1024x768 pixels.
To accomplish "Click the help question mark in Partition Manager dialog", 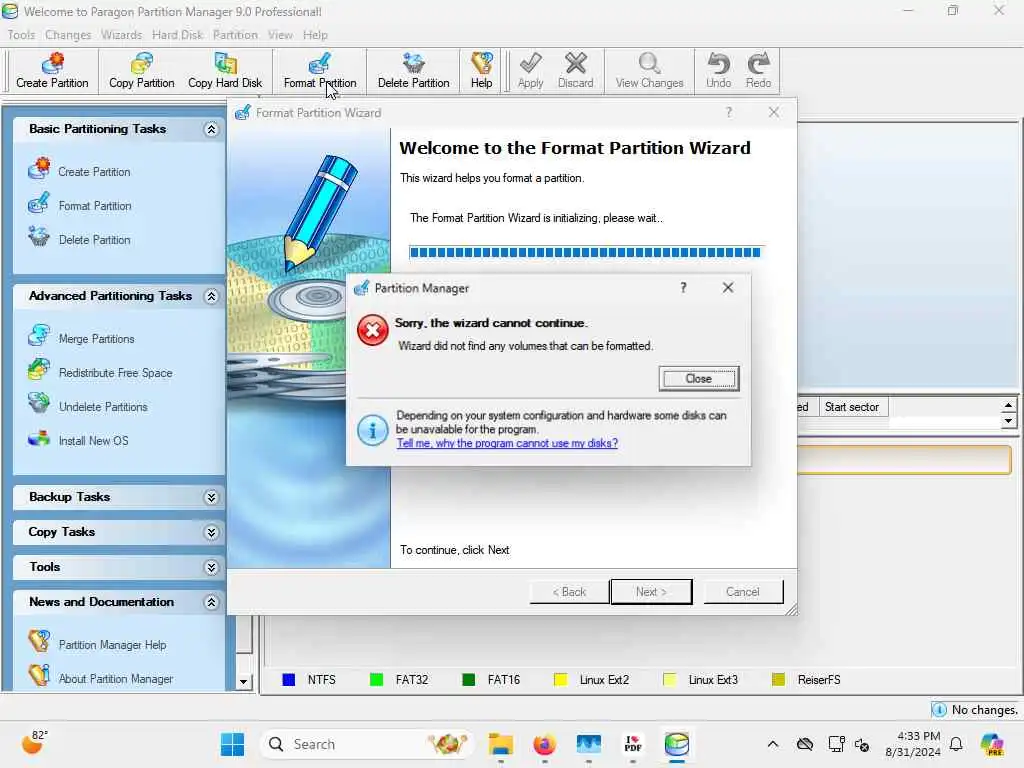I will 683,287.
